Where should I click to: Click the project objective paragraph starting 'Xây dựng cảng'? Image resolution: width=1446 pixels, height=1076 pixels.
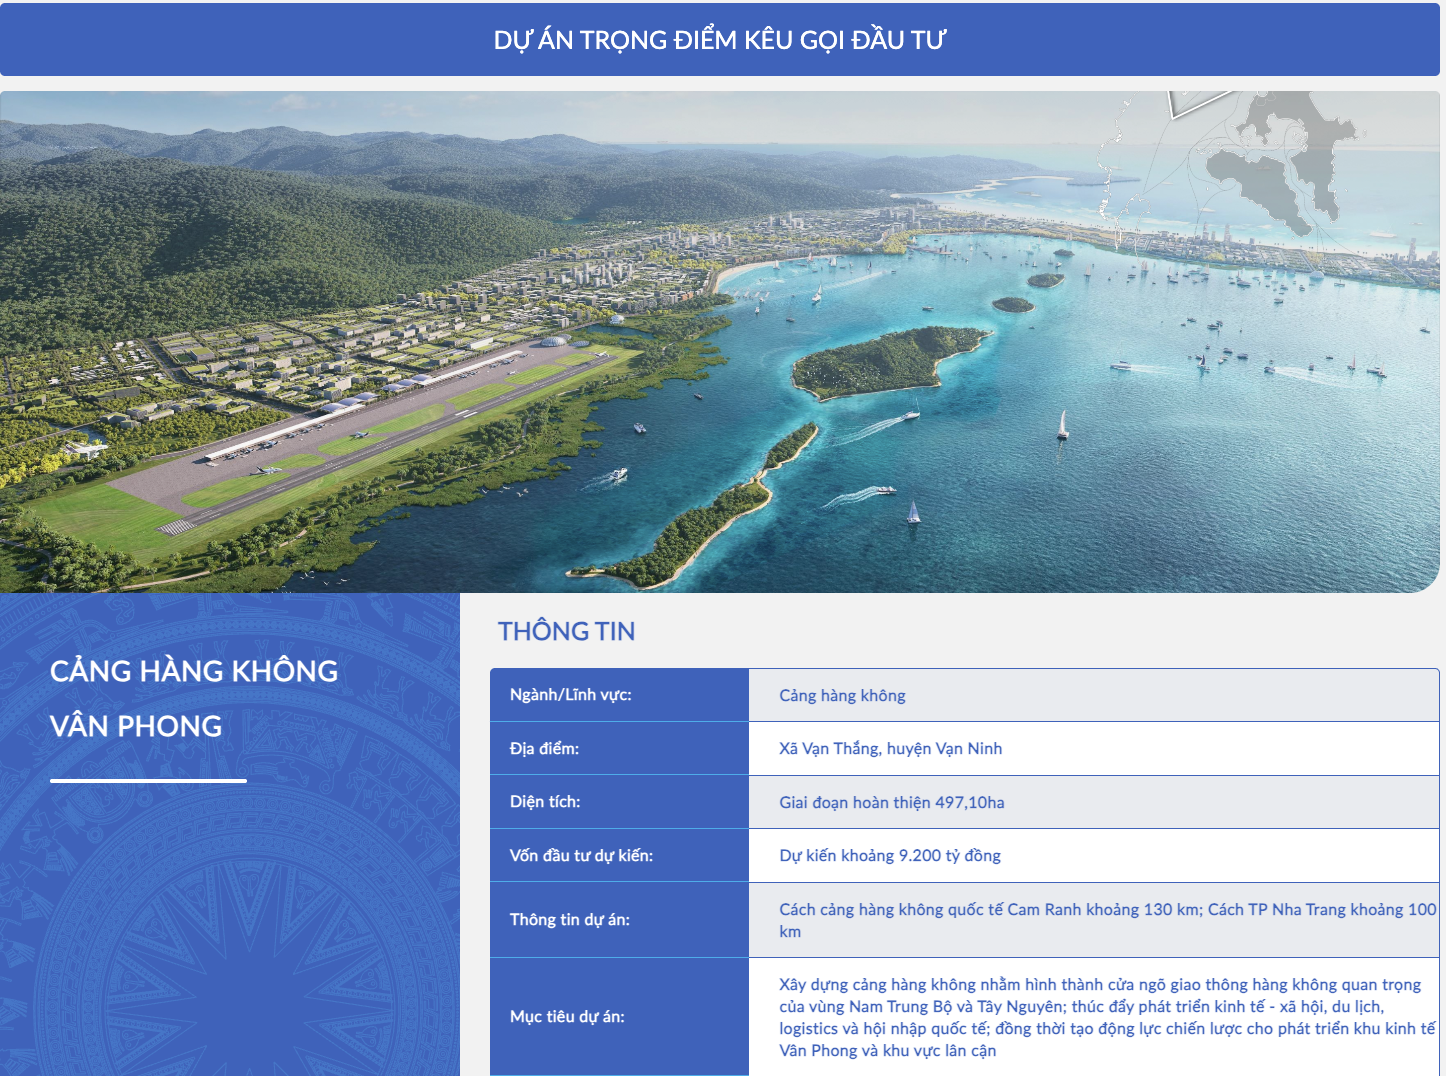[1107, 1017]
